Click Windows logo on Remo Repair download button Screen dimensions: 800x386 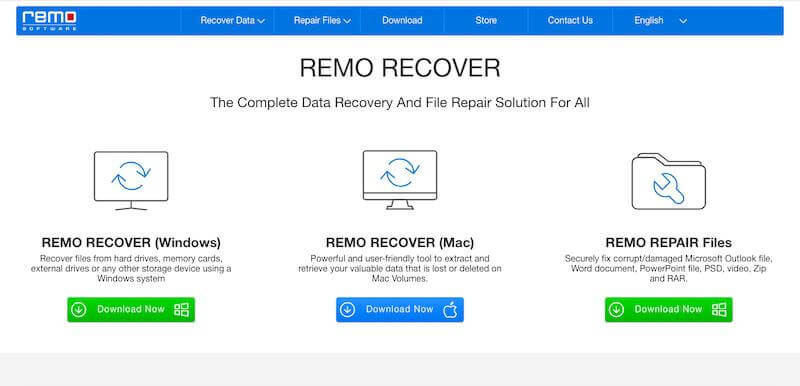[x=719, y=310]
